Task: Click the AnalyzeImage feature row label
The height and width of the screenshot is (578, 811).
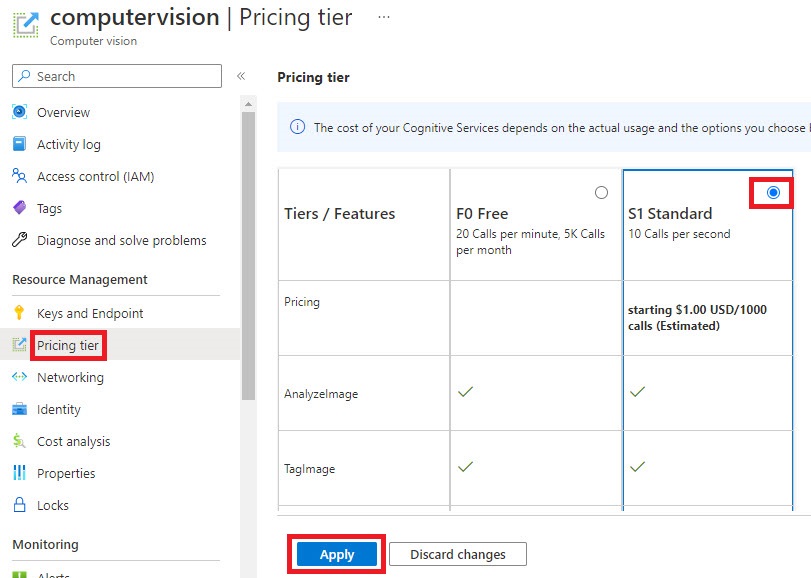Action: pyautogui.click(x=321, y=394)
